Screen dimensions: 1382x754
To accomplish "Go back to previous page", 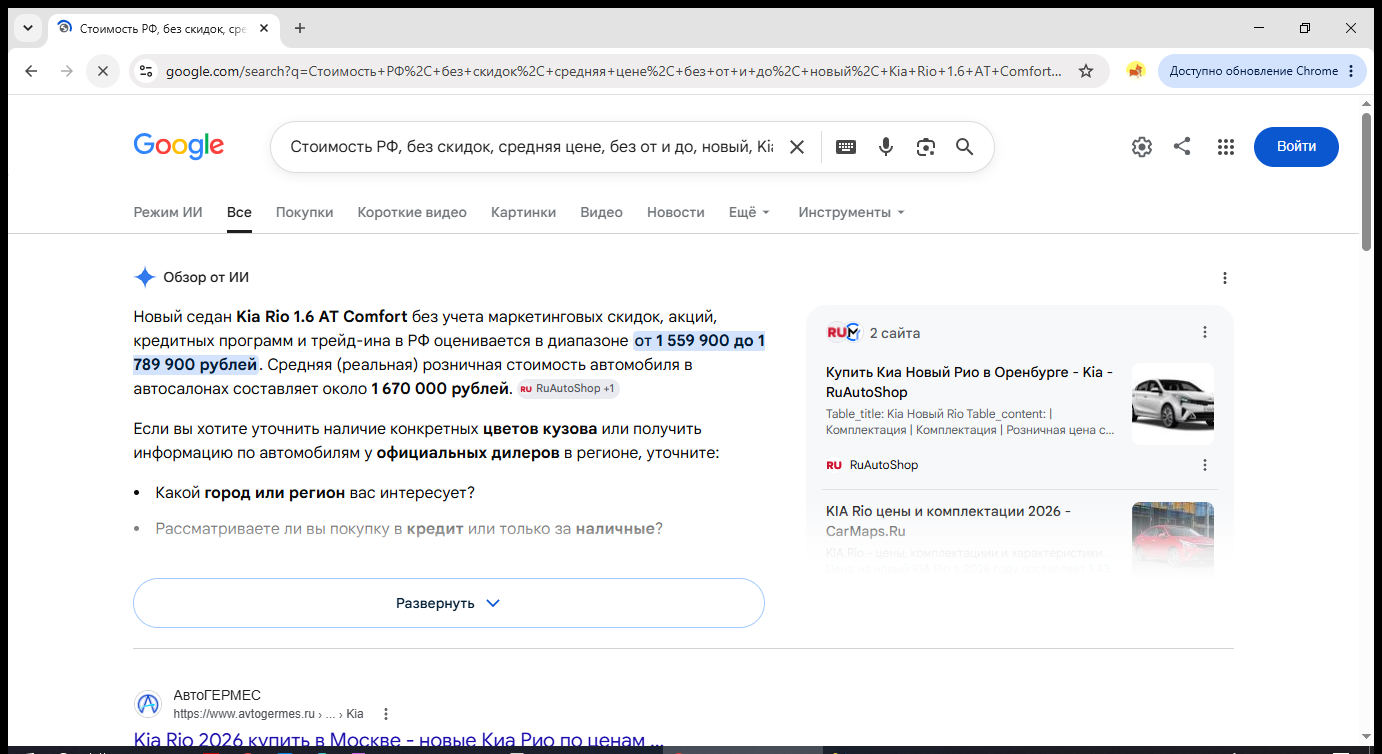I will pyautogui.click(x=31, y=71).
